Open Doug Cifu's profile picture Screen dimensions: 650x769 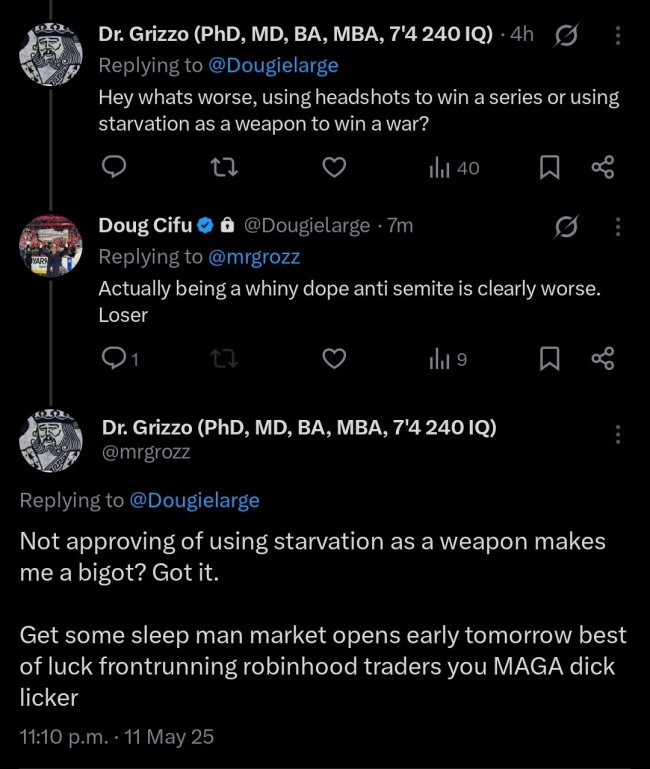click(x=50, y=245)
